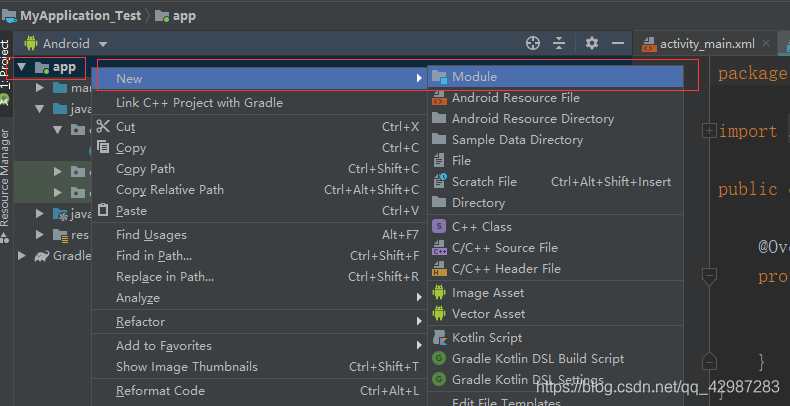Image resolution: width=790 pixels, height=406 pixels.
Task: Select Replace in Path... menu item
Action: click(259, 277)
